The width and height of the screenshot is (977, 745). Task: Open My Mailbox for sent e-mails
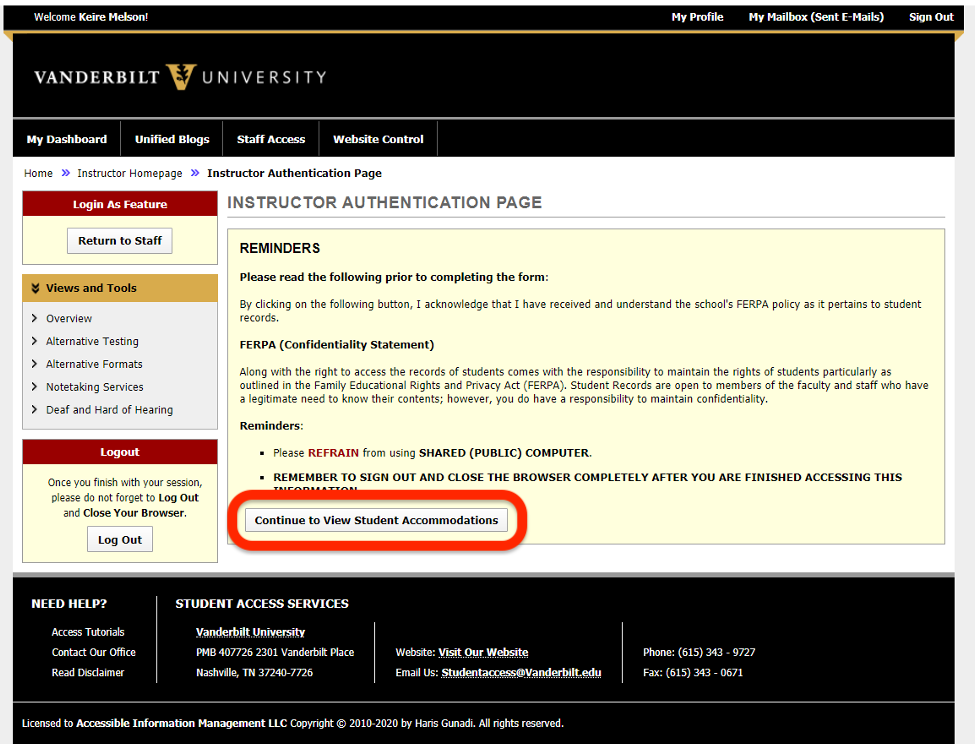pyautogui.click(x=816, y=17)
